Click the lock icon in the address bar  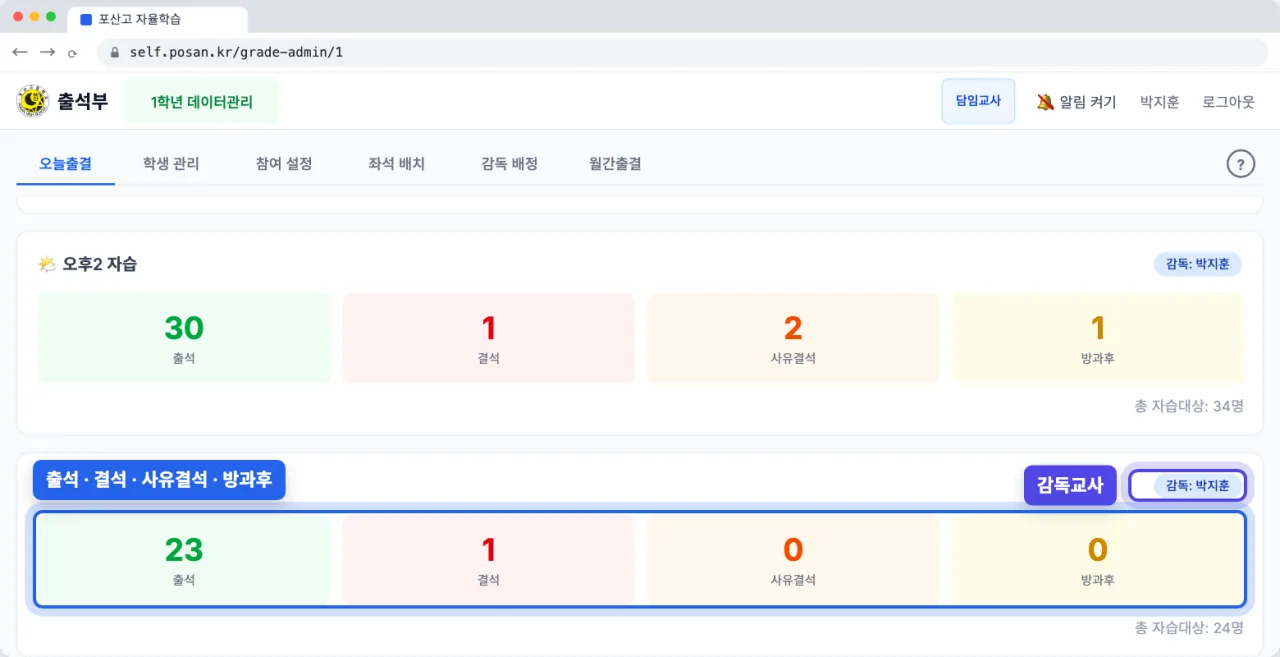pyautogui.click(x=114, y=52)
